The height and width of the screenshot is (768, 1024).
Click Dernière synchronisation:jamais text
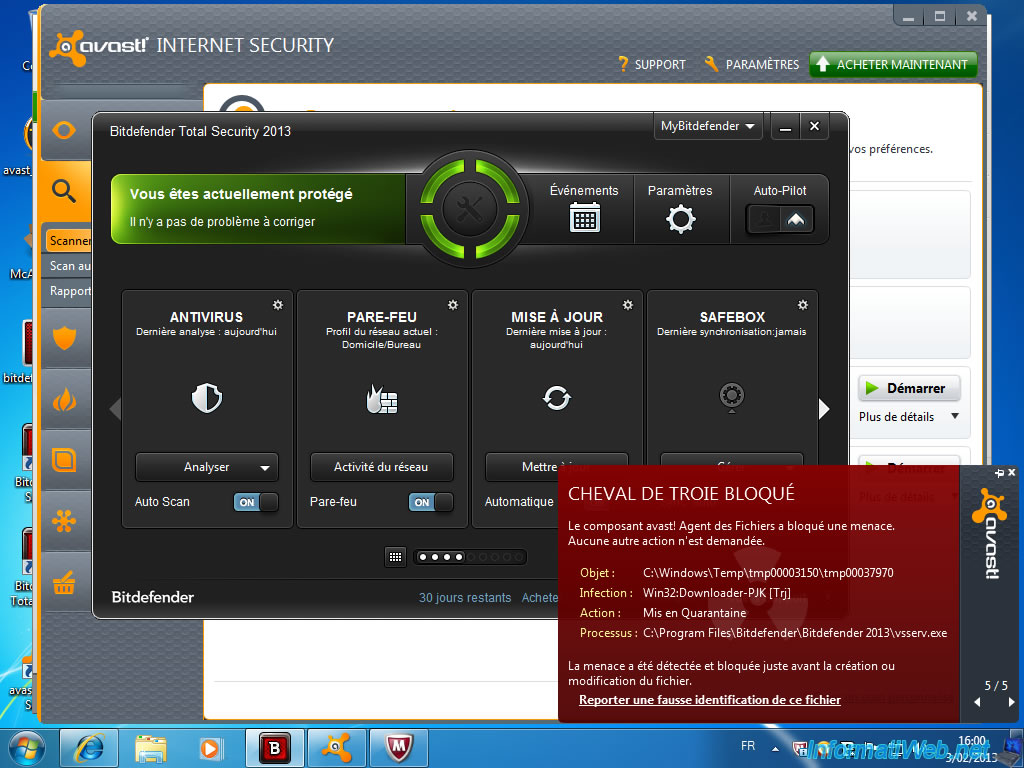pos(731,332)
